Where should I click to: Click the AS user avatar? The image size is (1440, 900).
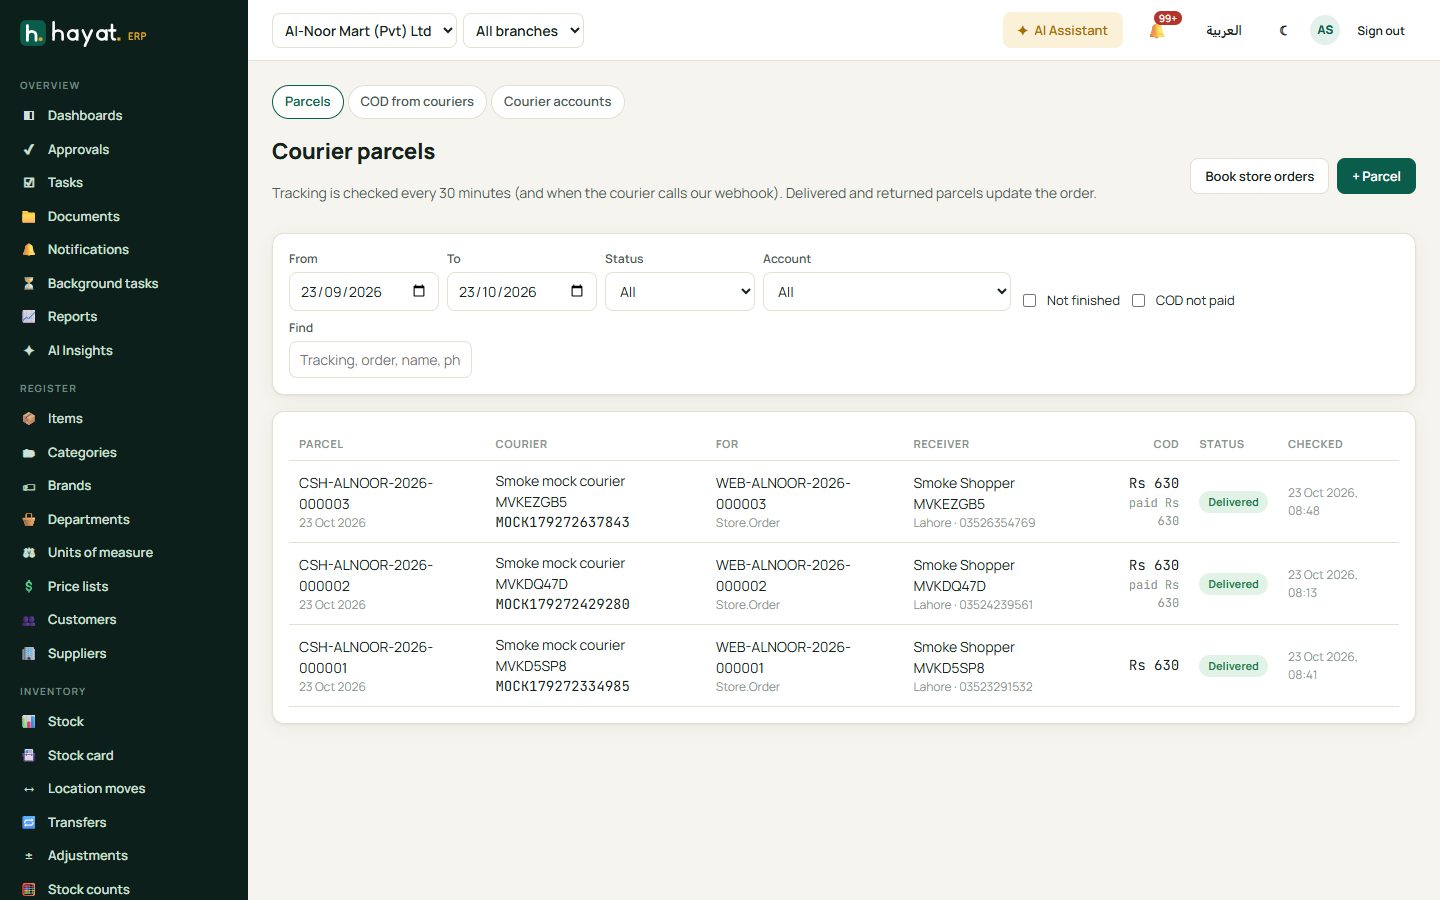pos(1325,30)
